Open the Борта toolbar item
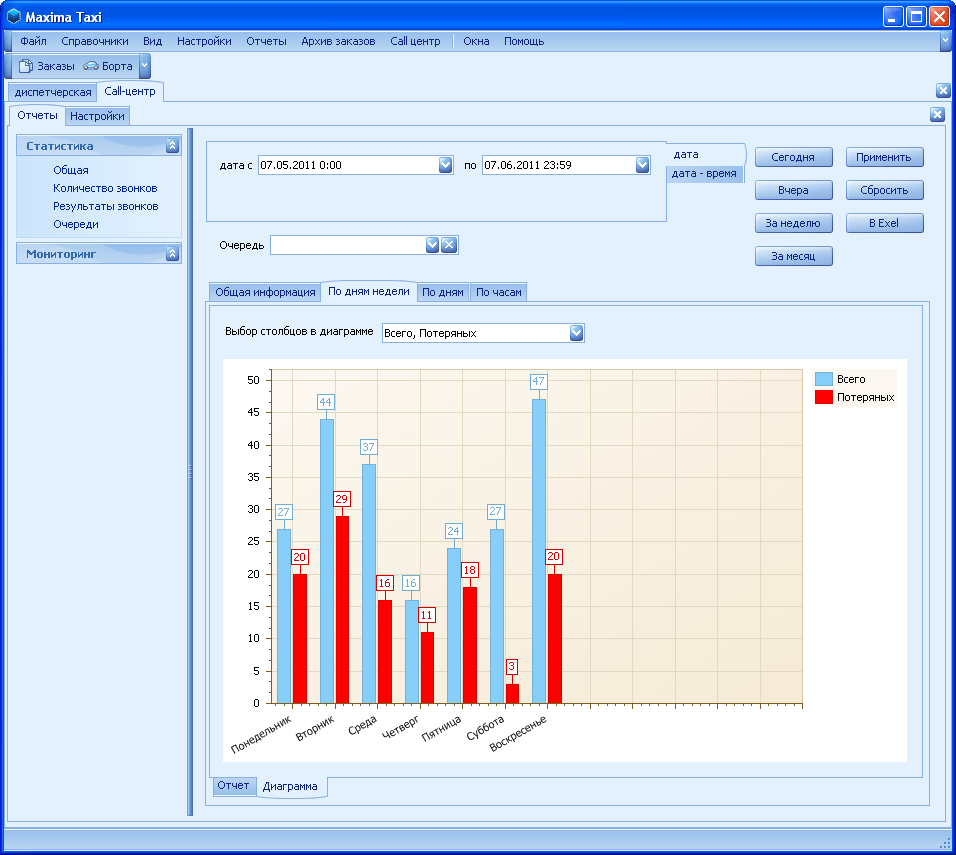 coord(108,66)
